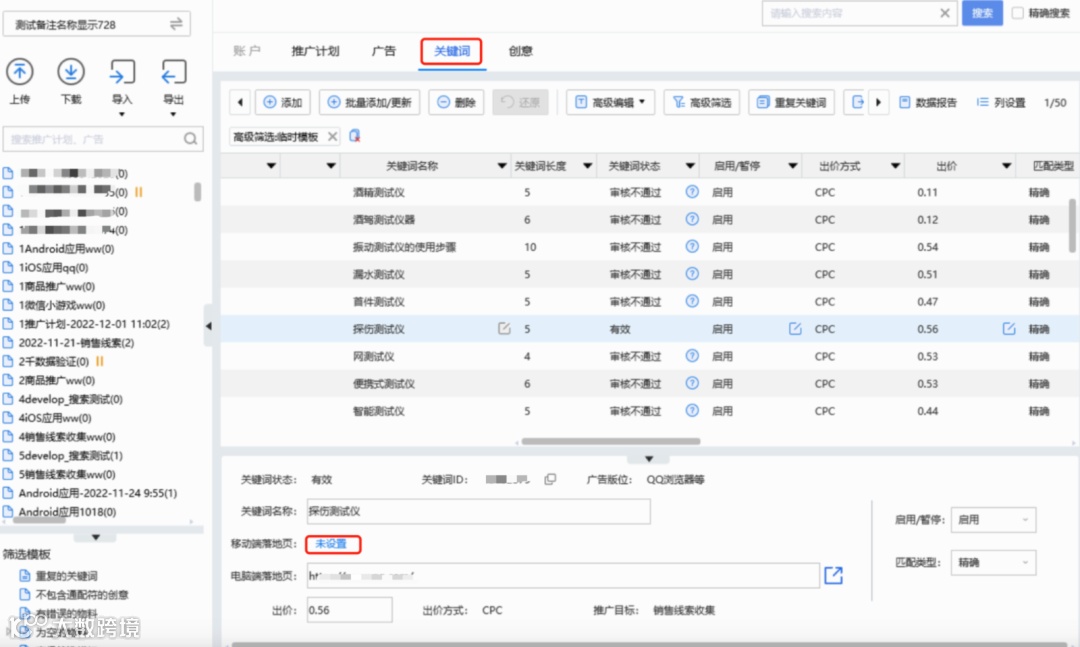
Task: Click the partially visible export toolbar icon
Action: click(x=857, y=102)
